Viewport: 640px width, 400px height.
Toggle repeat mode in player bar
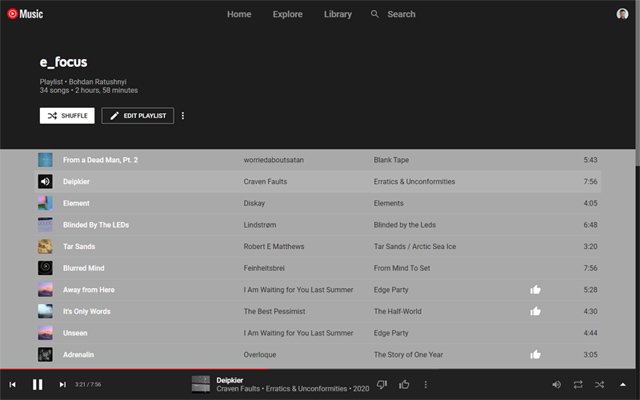click(x=578, y=384)
